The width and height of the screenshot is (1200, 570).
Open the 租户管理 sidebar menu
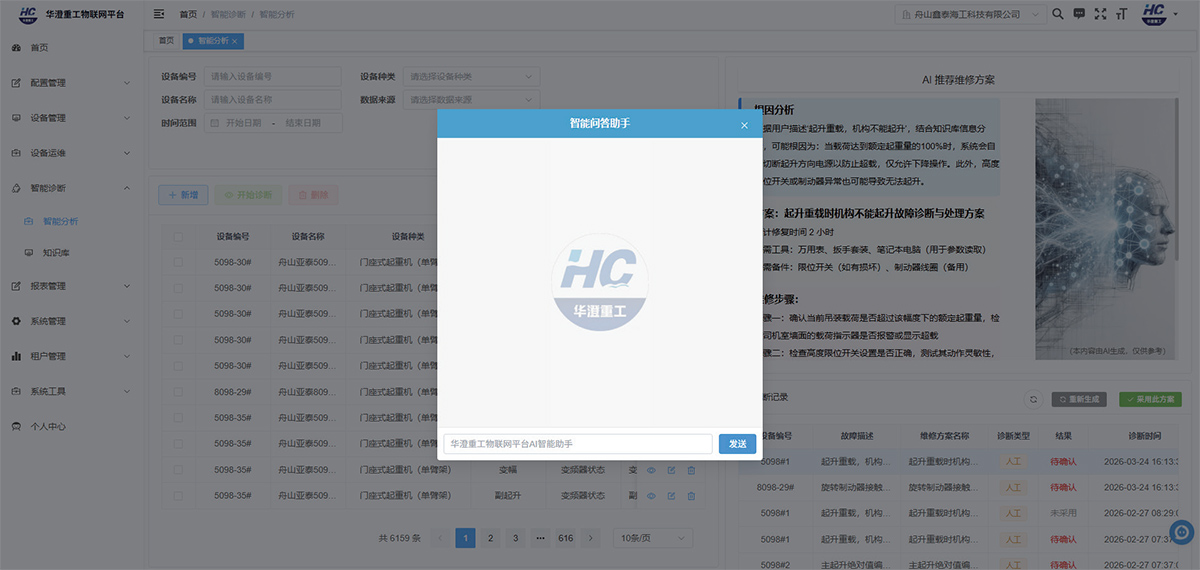click(x=70, y=356)
